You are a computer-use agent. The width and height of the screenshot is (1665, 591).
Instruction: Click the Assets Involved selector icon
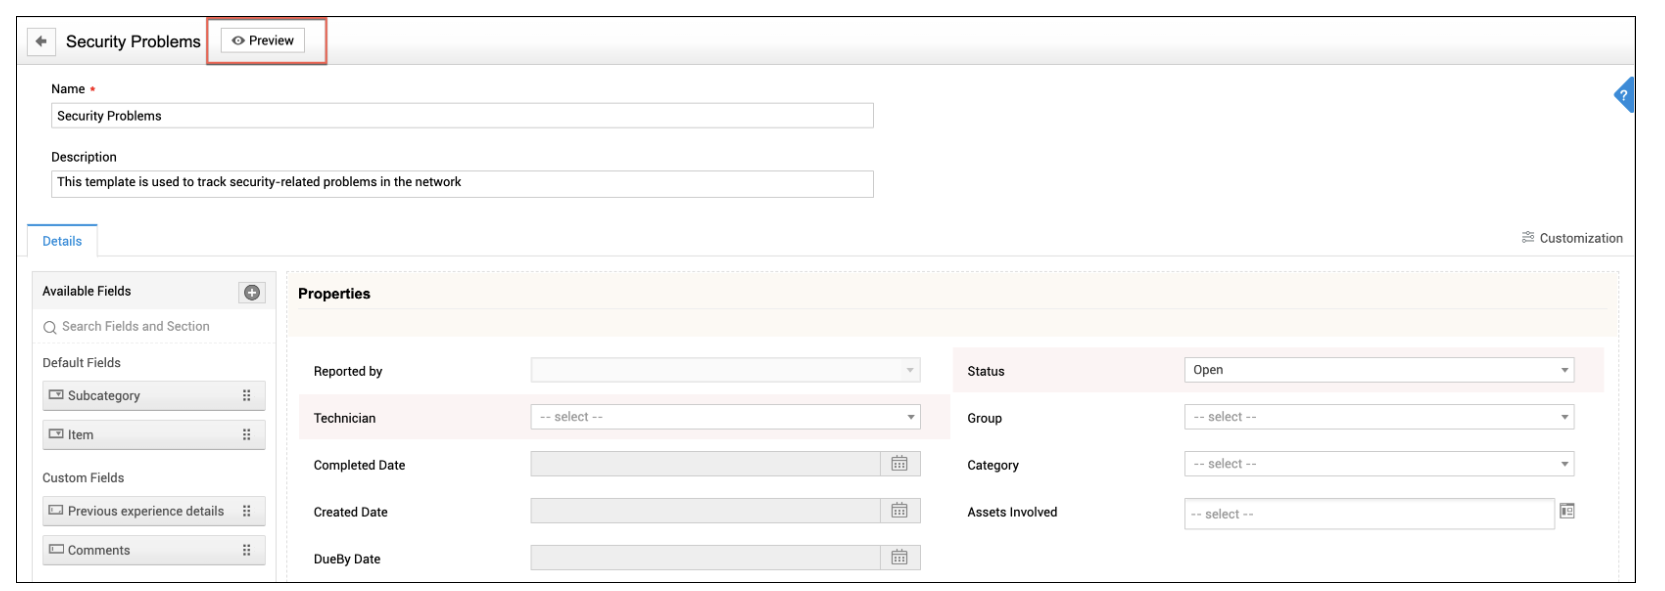pos(1567,512)
